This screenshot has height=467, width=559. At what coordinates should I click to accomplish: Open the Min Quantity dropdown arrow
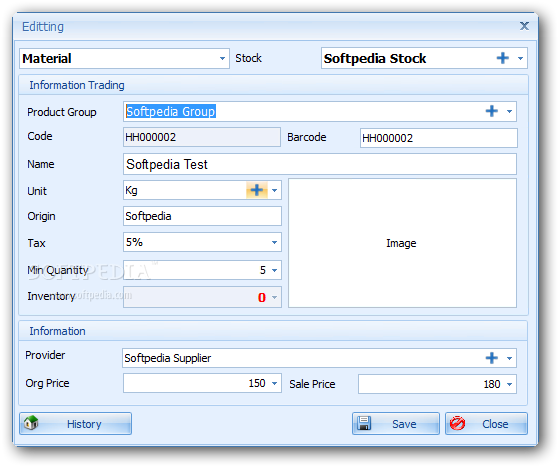pyautogui.click(x=274, y=270)
